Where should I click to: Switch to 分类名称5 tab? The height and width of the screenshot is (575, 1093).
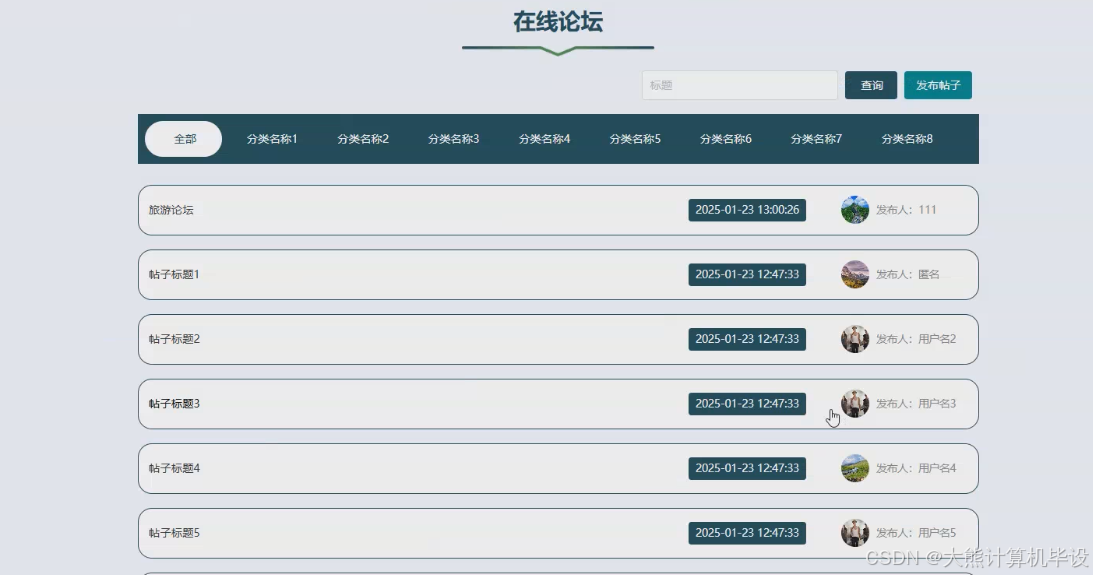(635, 139)
